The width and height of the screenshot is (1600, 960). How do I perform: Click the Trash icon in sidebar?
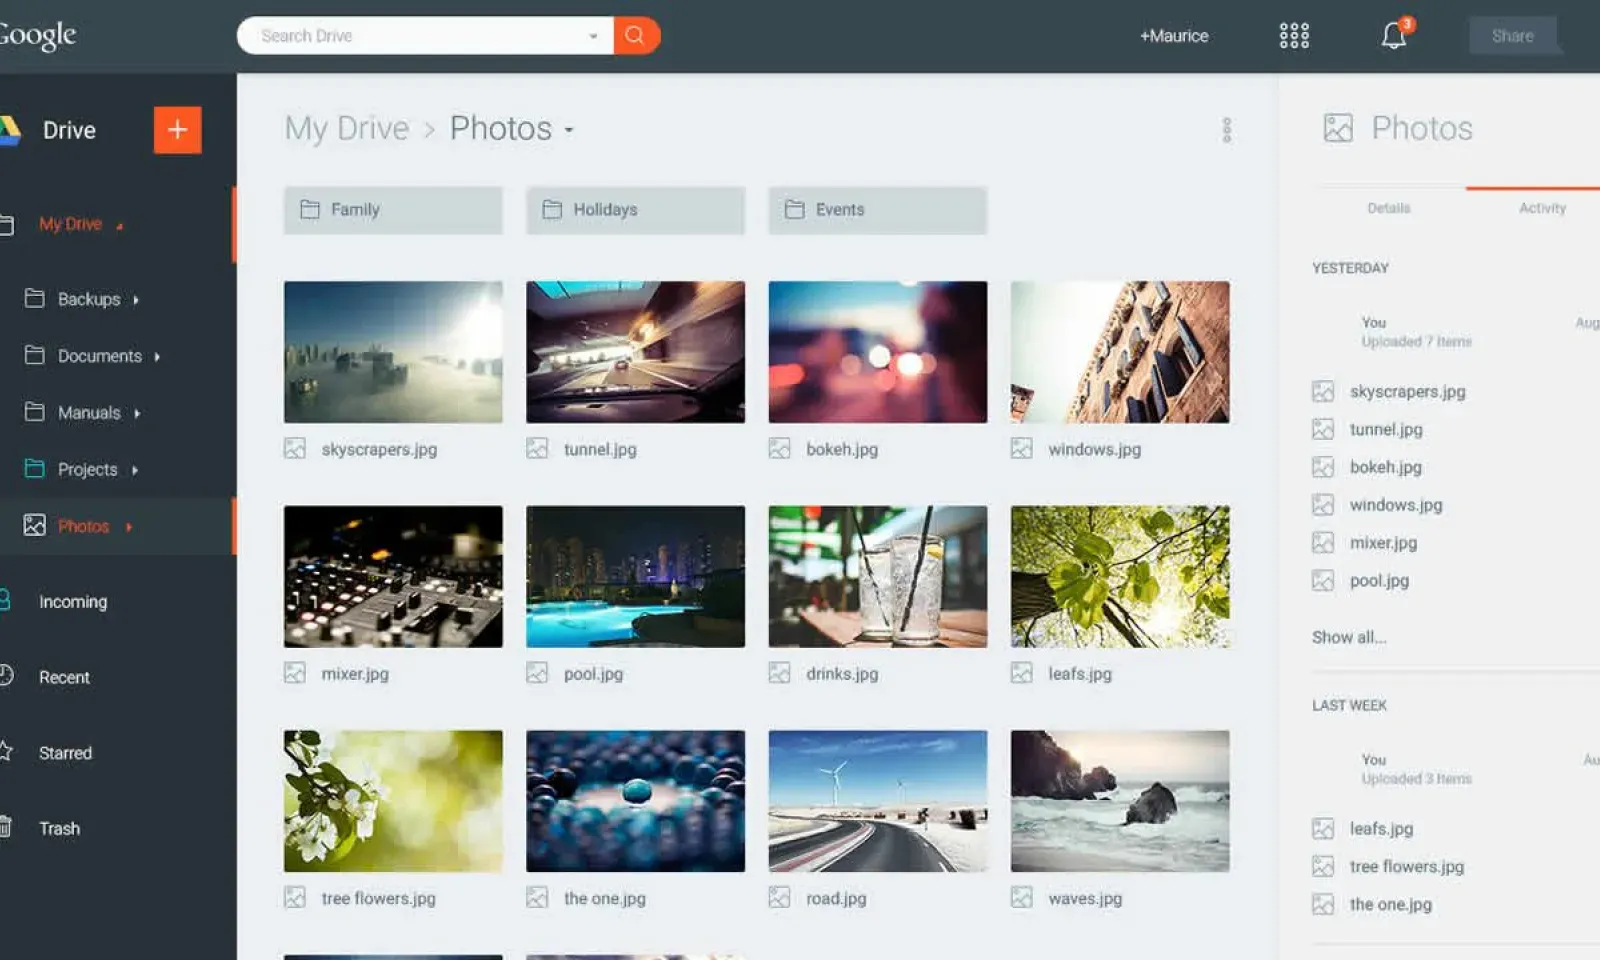click(x=6, y=828)
